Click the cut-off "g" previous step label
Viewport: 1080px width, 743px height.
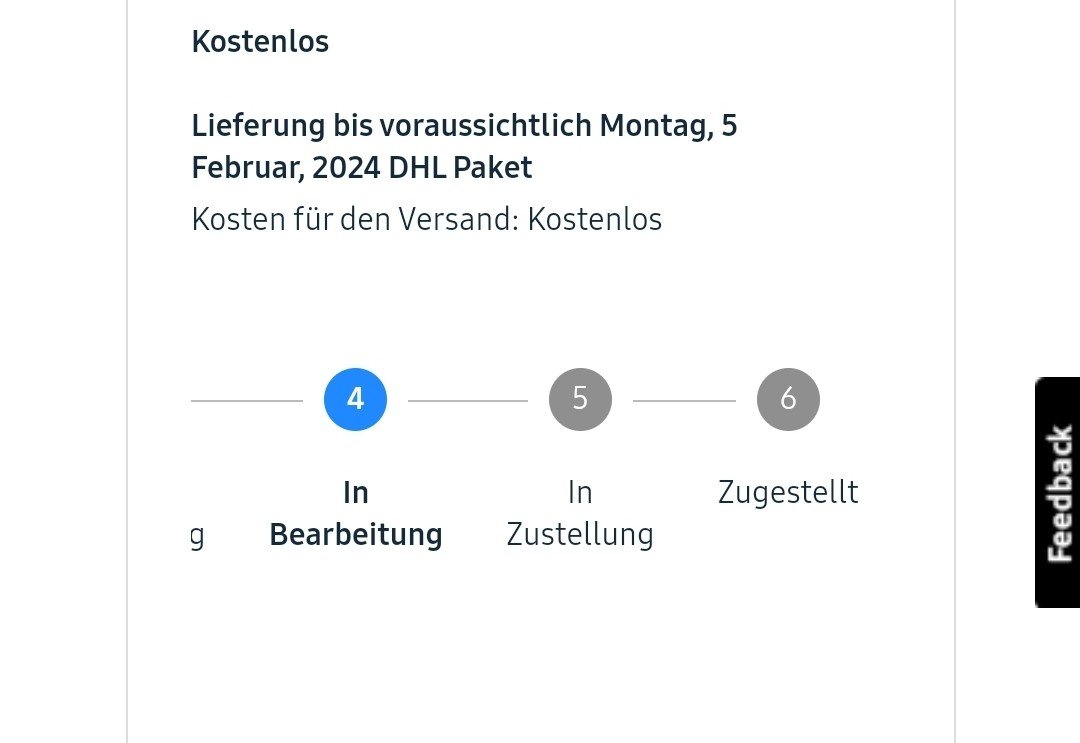[197, 536]
